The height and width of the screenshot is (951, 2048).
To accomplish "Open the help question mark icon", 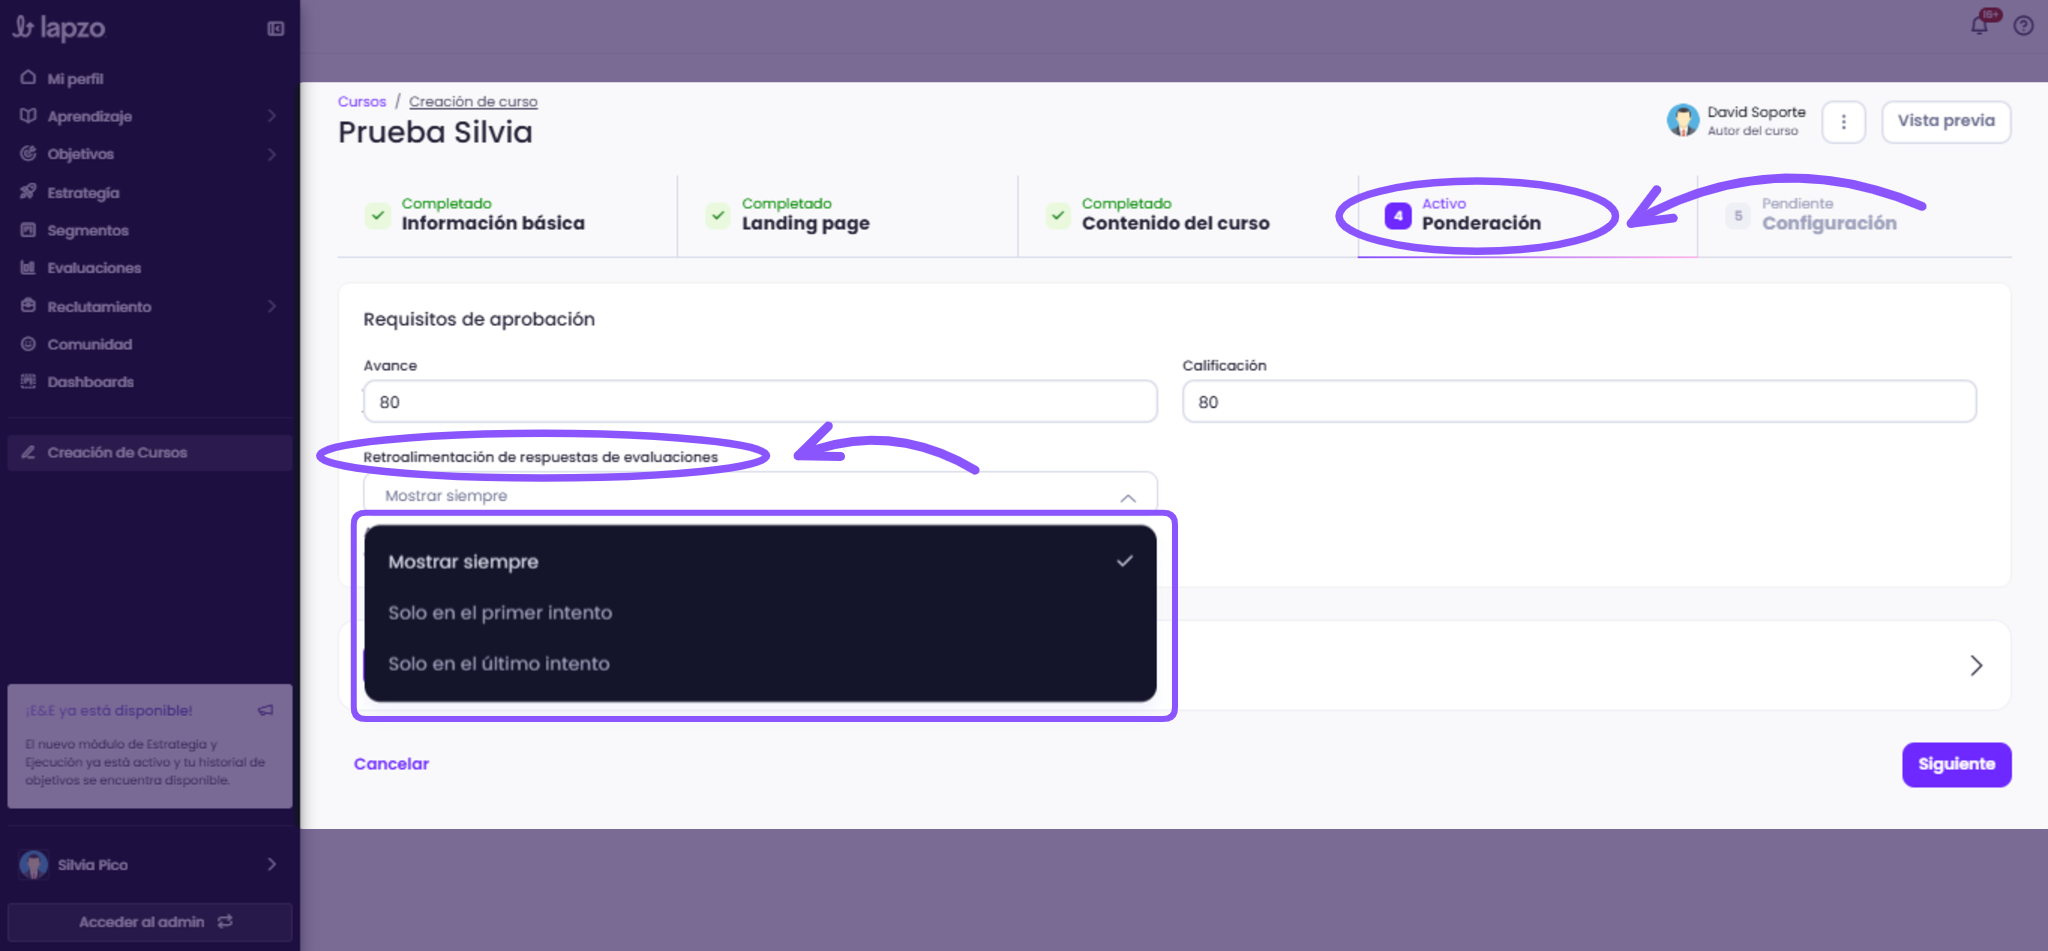I will tap(2024, 26).
